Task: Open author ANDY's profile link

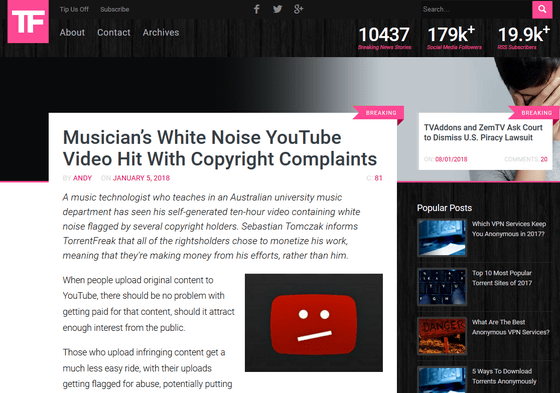Action: point(82,178)
